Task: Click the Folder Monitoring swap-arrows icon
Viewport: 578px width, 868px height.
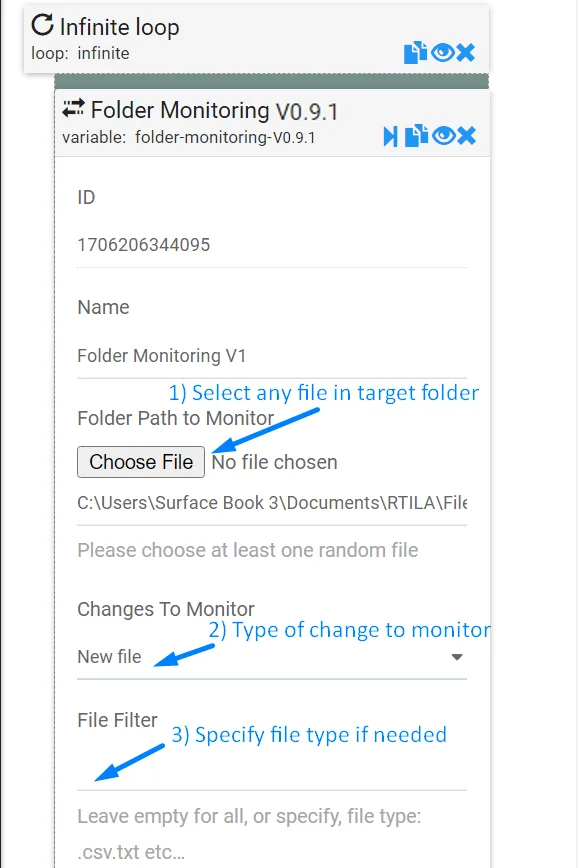Action: pyautogui.click(x=73, y=108)
